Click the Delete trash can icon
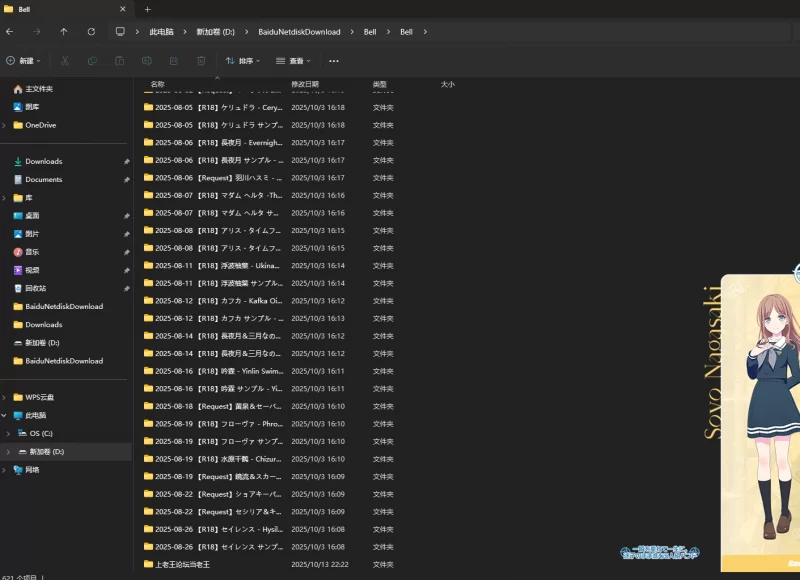The width and height of the screenshot is (800, 580). pyautogui.click(x=201, y=61)
